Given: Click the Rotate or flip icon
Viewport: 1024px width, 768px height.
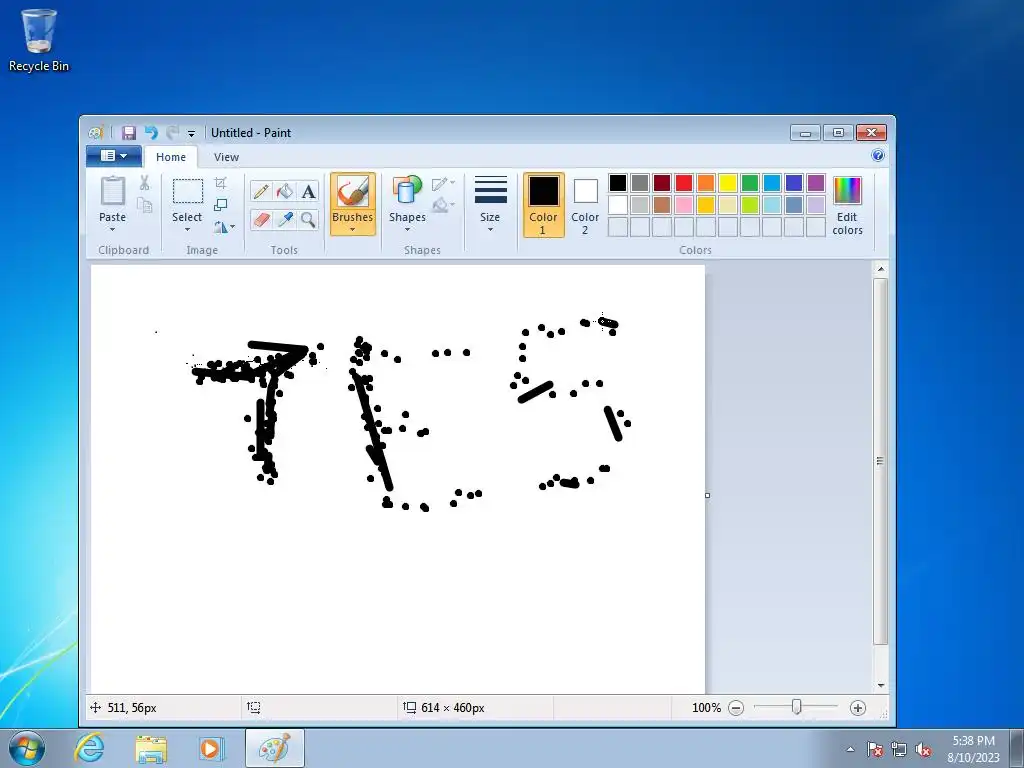Looking at the screenshot, I should coord(220,227).
